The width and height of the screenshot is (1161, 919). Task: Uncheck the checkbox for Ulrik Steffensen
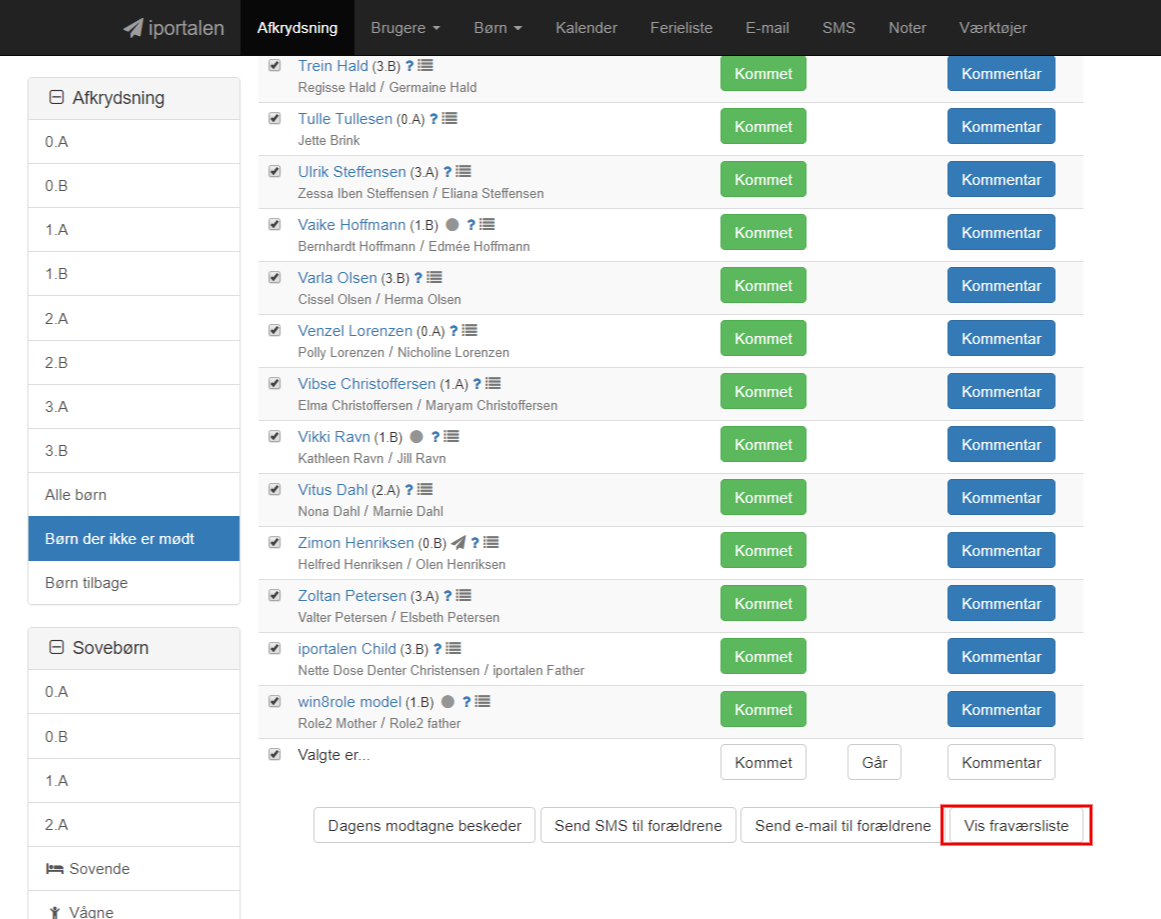click(275, 171)
